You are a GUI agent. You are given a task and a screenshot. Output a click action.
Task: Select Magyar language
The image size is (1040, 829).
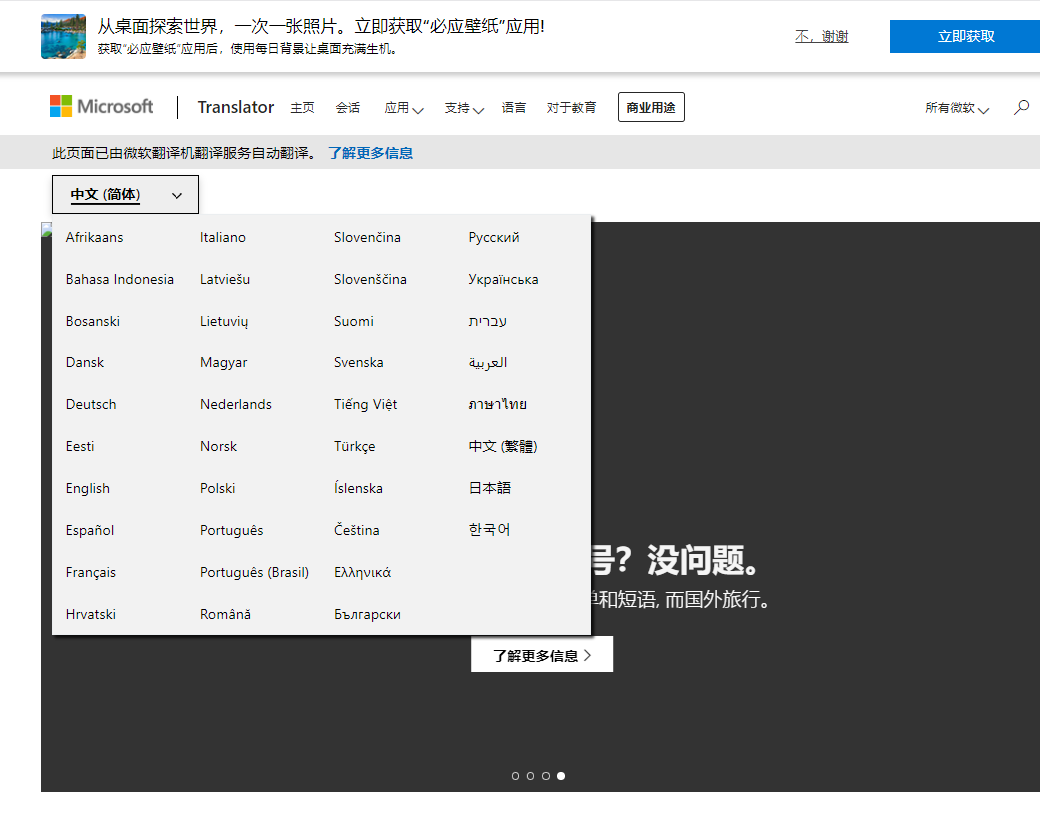coord(224,363)
